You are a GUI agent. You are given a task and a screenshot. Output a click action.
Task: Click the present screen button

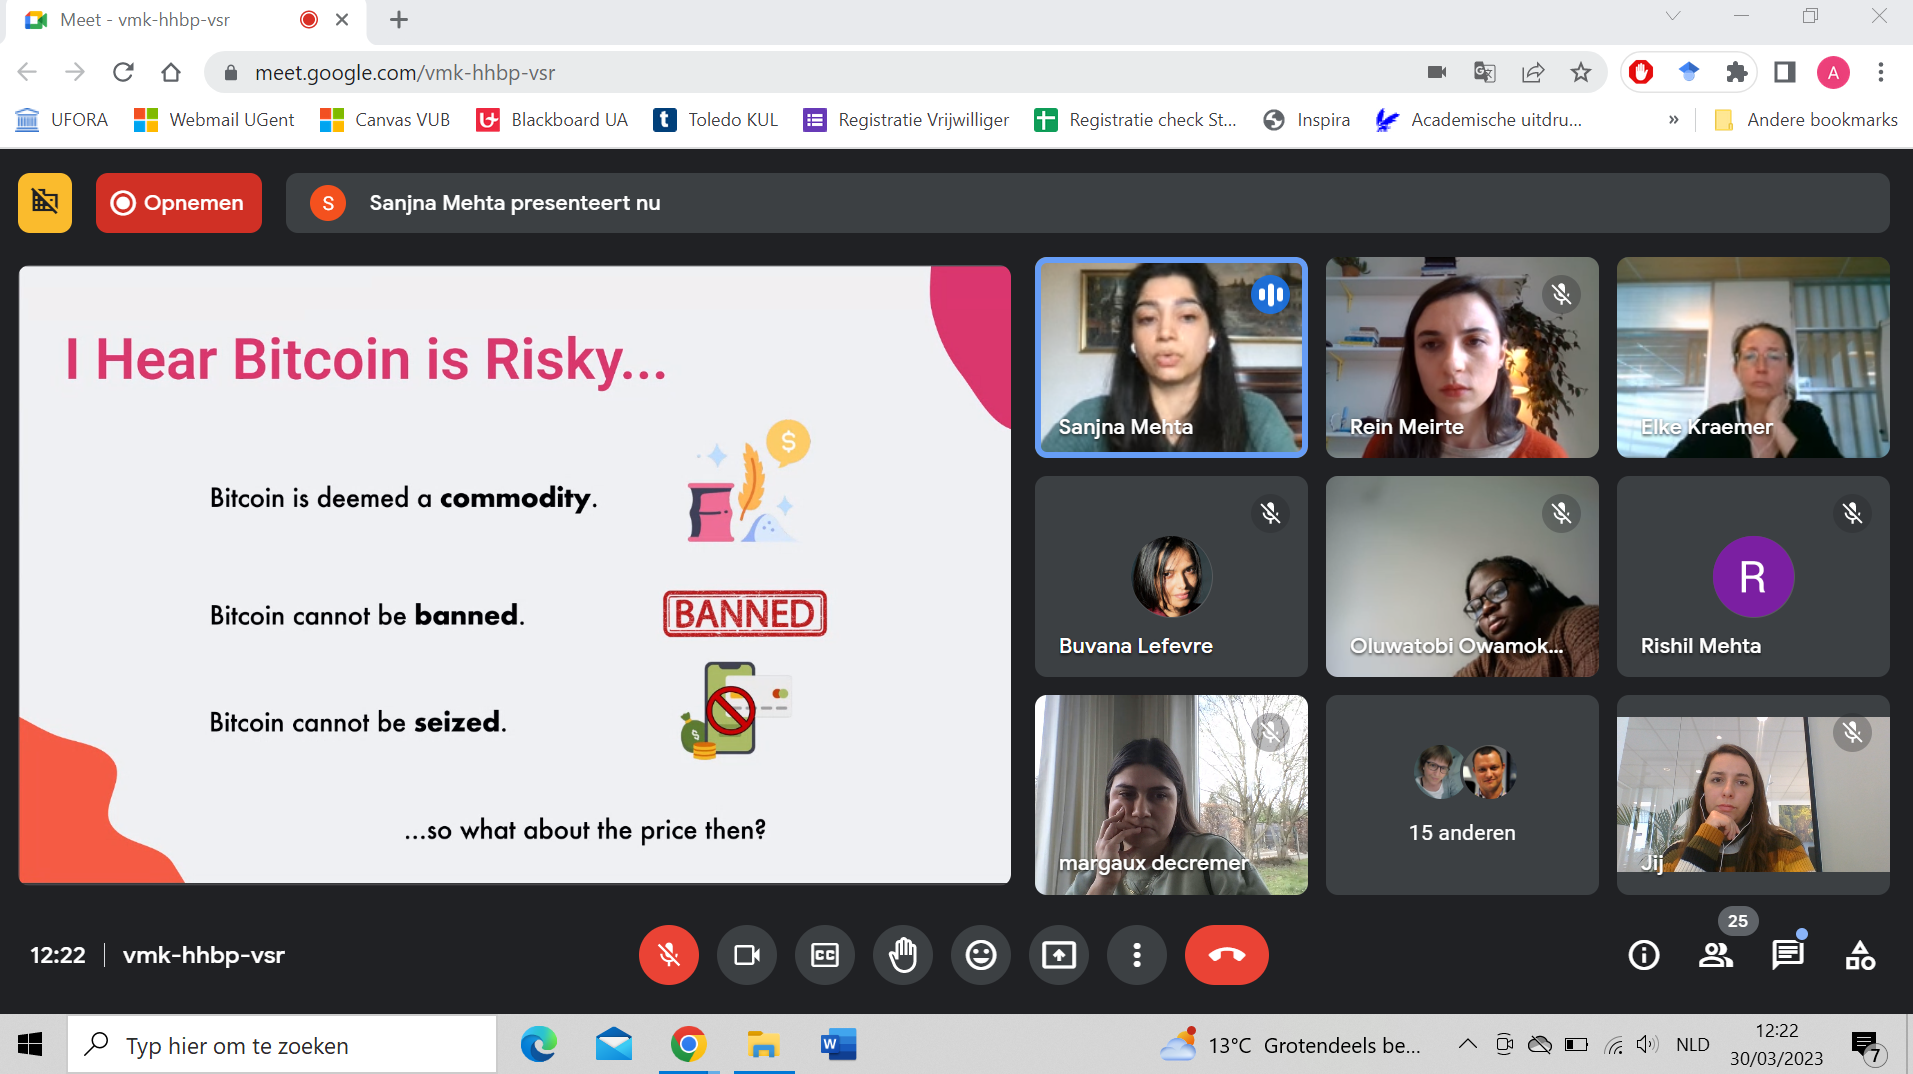pos(1058,955)
